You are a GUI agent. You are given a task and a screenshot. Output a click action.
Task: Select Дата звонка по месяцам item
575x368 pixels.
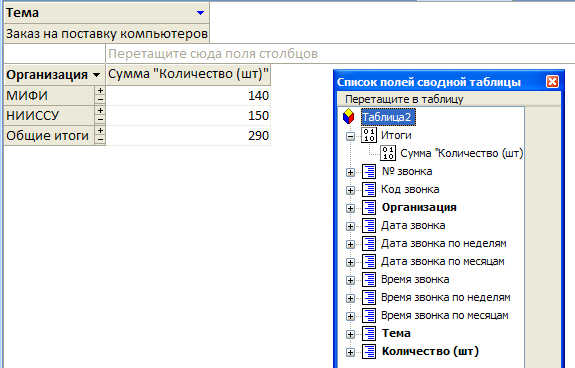443,261
